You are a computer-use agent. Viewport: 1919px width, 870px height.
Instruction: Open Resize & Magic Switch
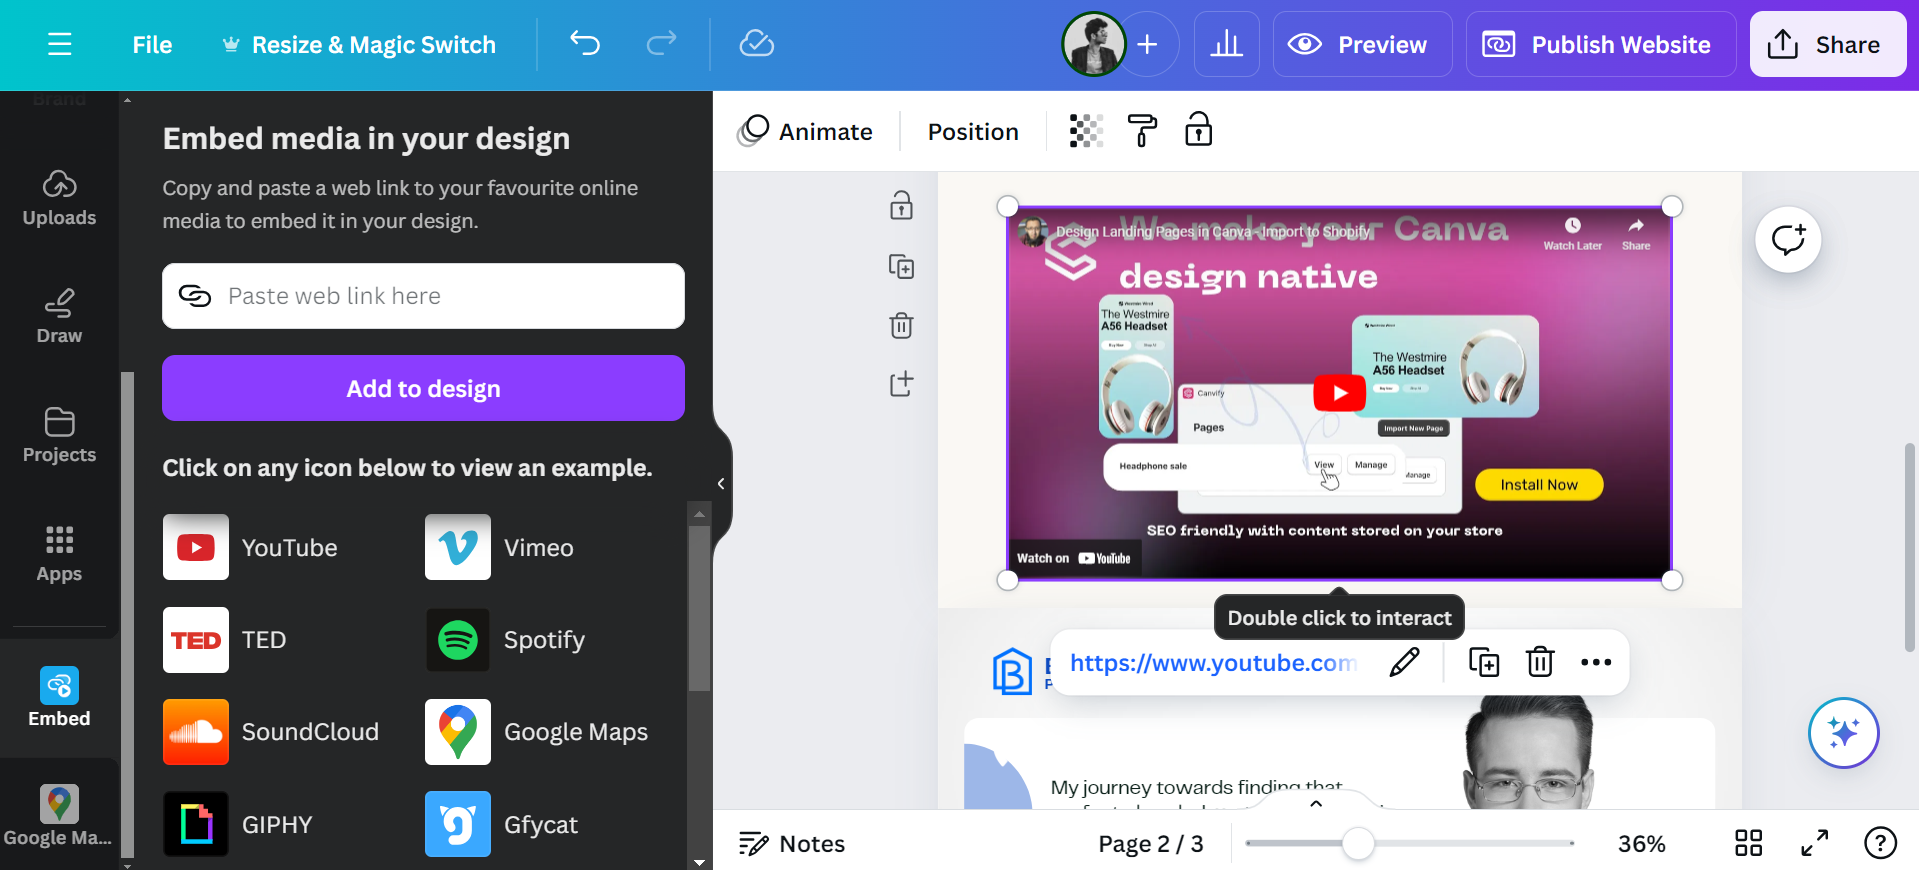[359, 45]
